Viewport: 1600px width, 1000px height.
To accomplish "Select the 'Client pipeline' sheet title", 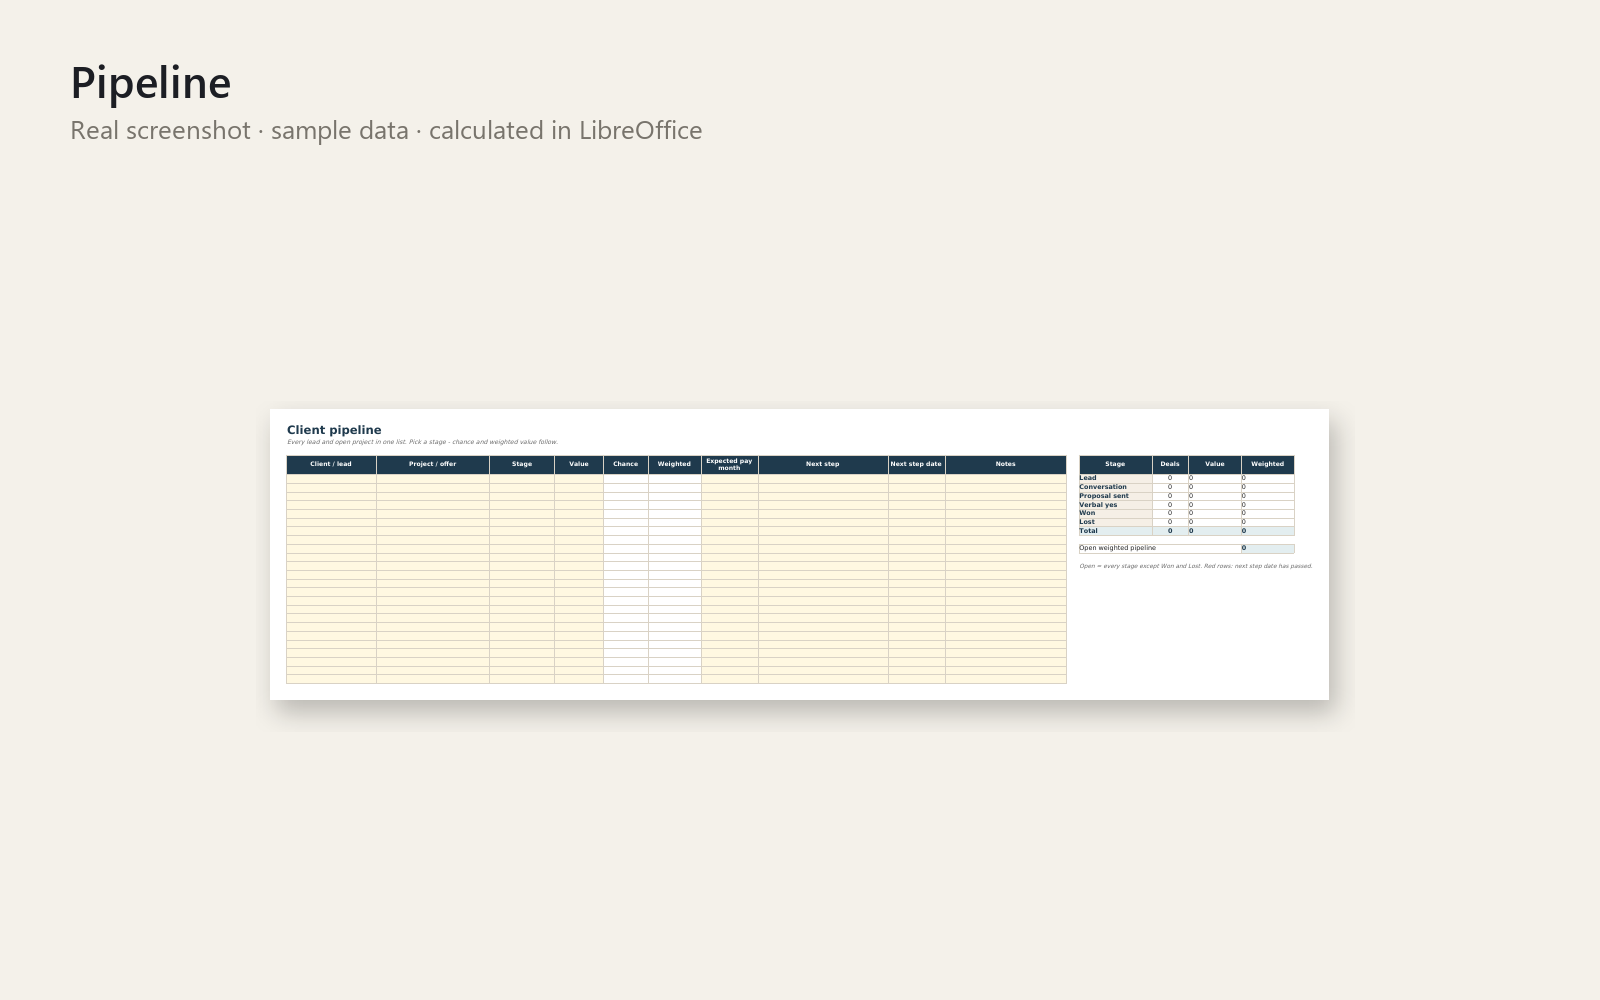I will coord(334,430).
